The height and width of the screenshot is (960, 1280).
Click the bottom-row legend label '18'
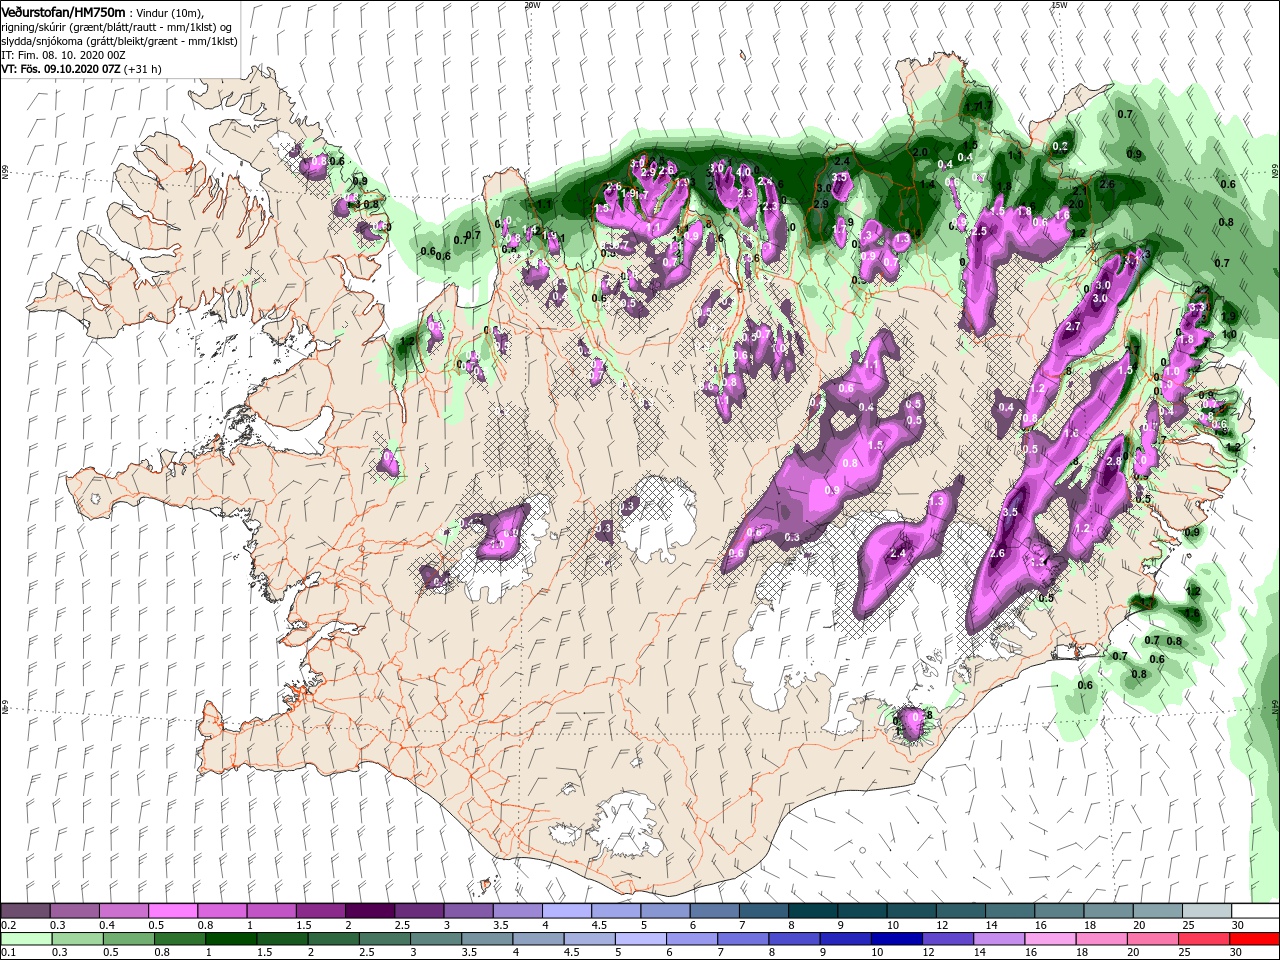pos(1083,953)
